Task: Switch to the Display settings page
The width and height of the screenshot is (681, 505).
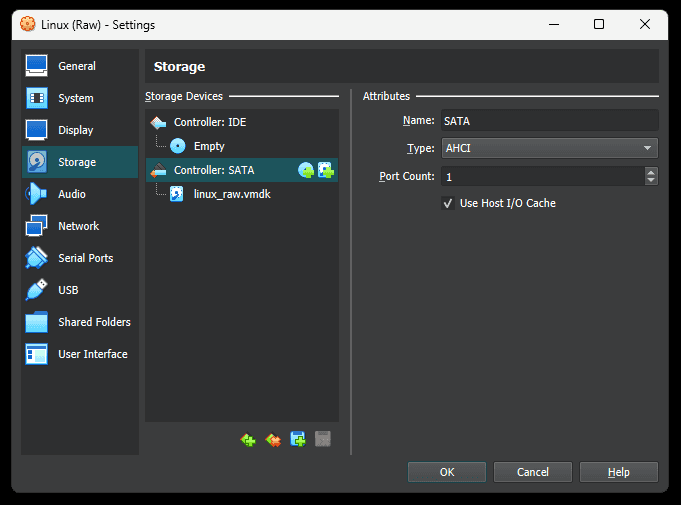Action: 75,130
